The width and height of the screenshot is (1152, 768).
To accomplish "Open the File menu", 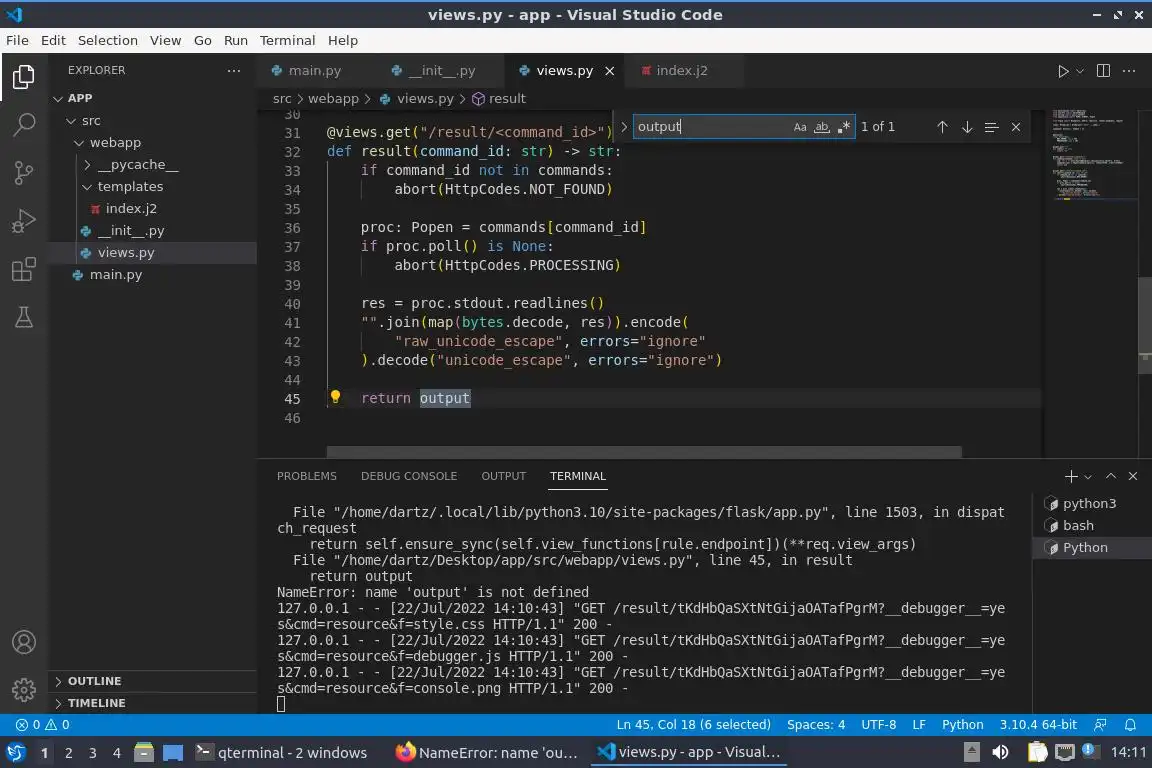I will pos(17,40).
